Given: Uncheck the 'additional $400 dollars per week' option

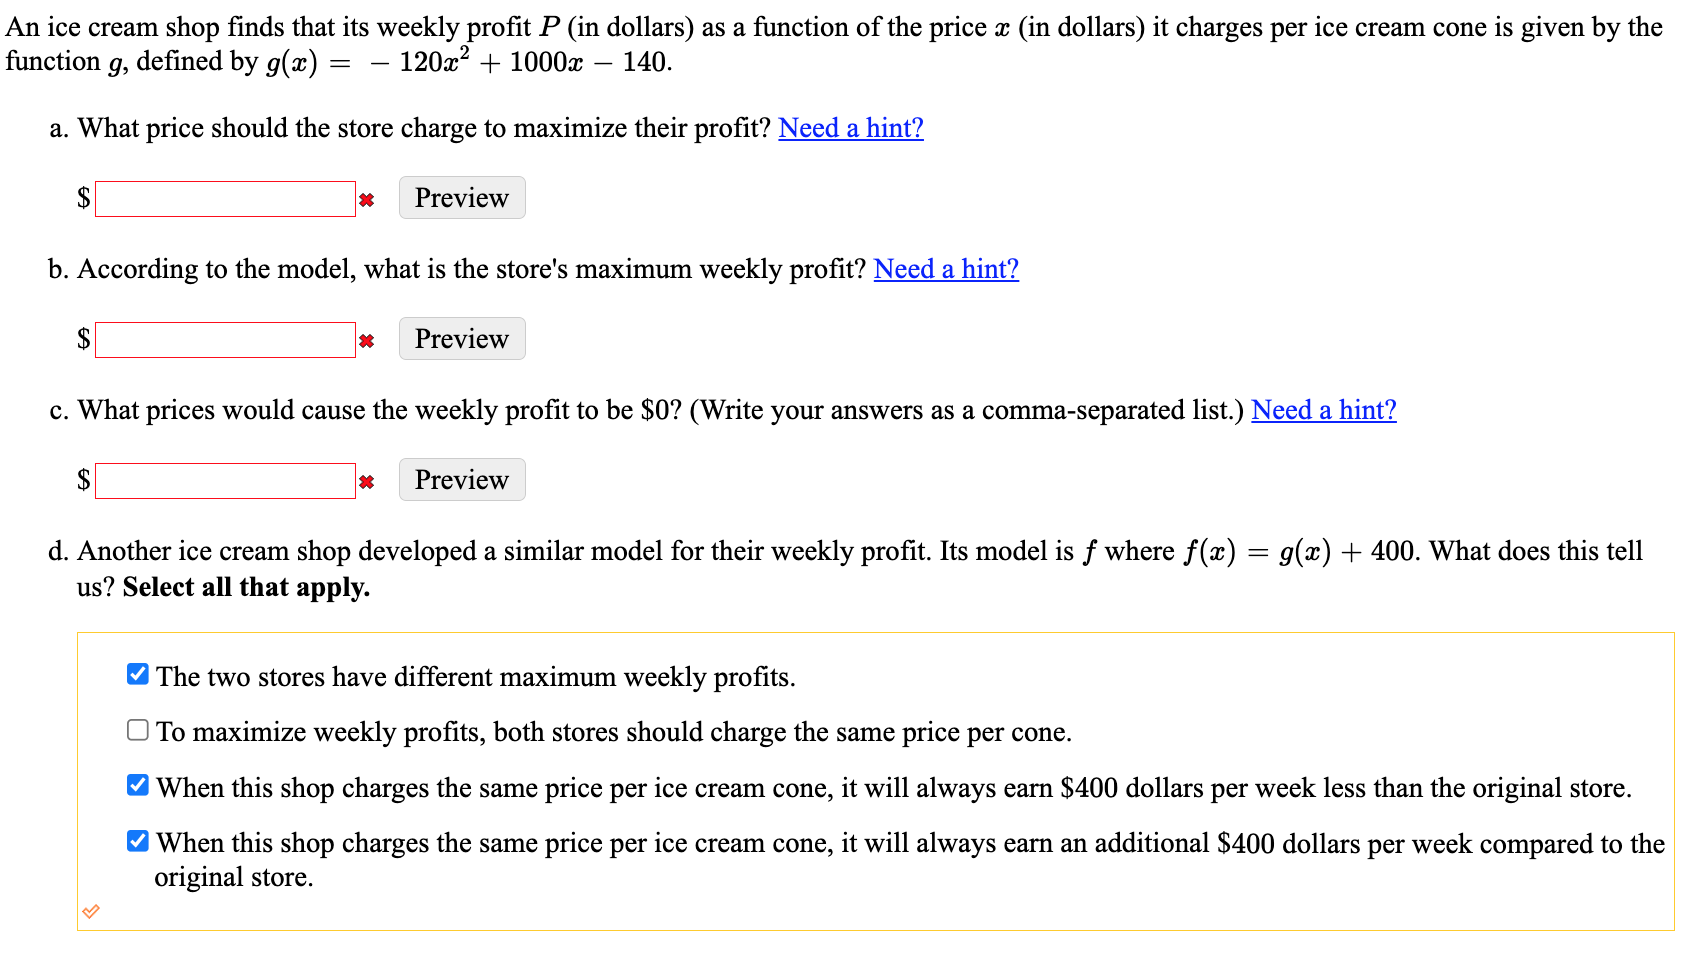Looking at the screenshot, I should click(136, 840).
